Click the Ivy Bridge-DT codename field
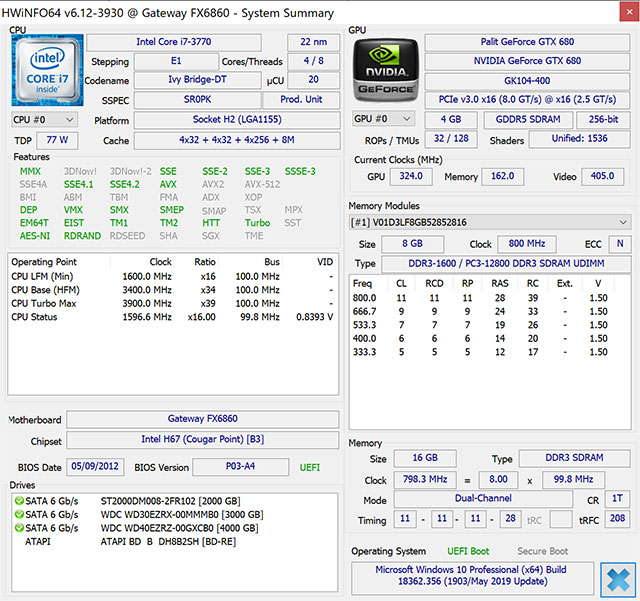 coord(198,80)
